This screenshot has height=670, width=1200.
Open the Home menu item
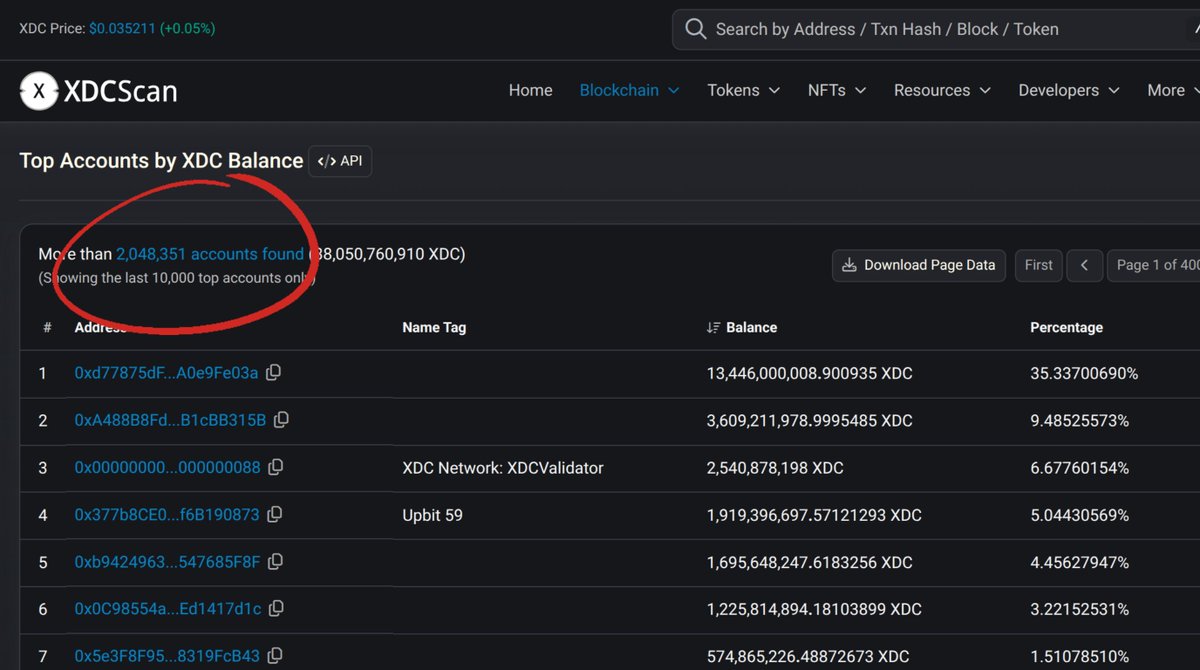tap(530, 90)
